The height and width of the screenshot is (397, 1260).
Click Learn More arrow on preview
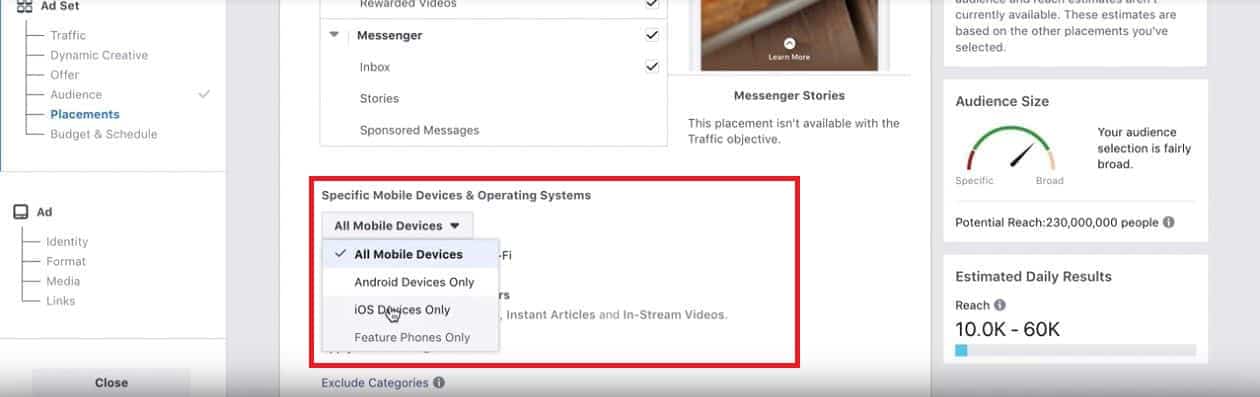pos(789,44)
